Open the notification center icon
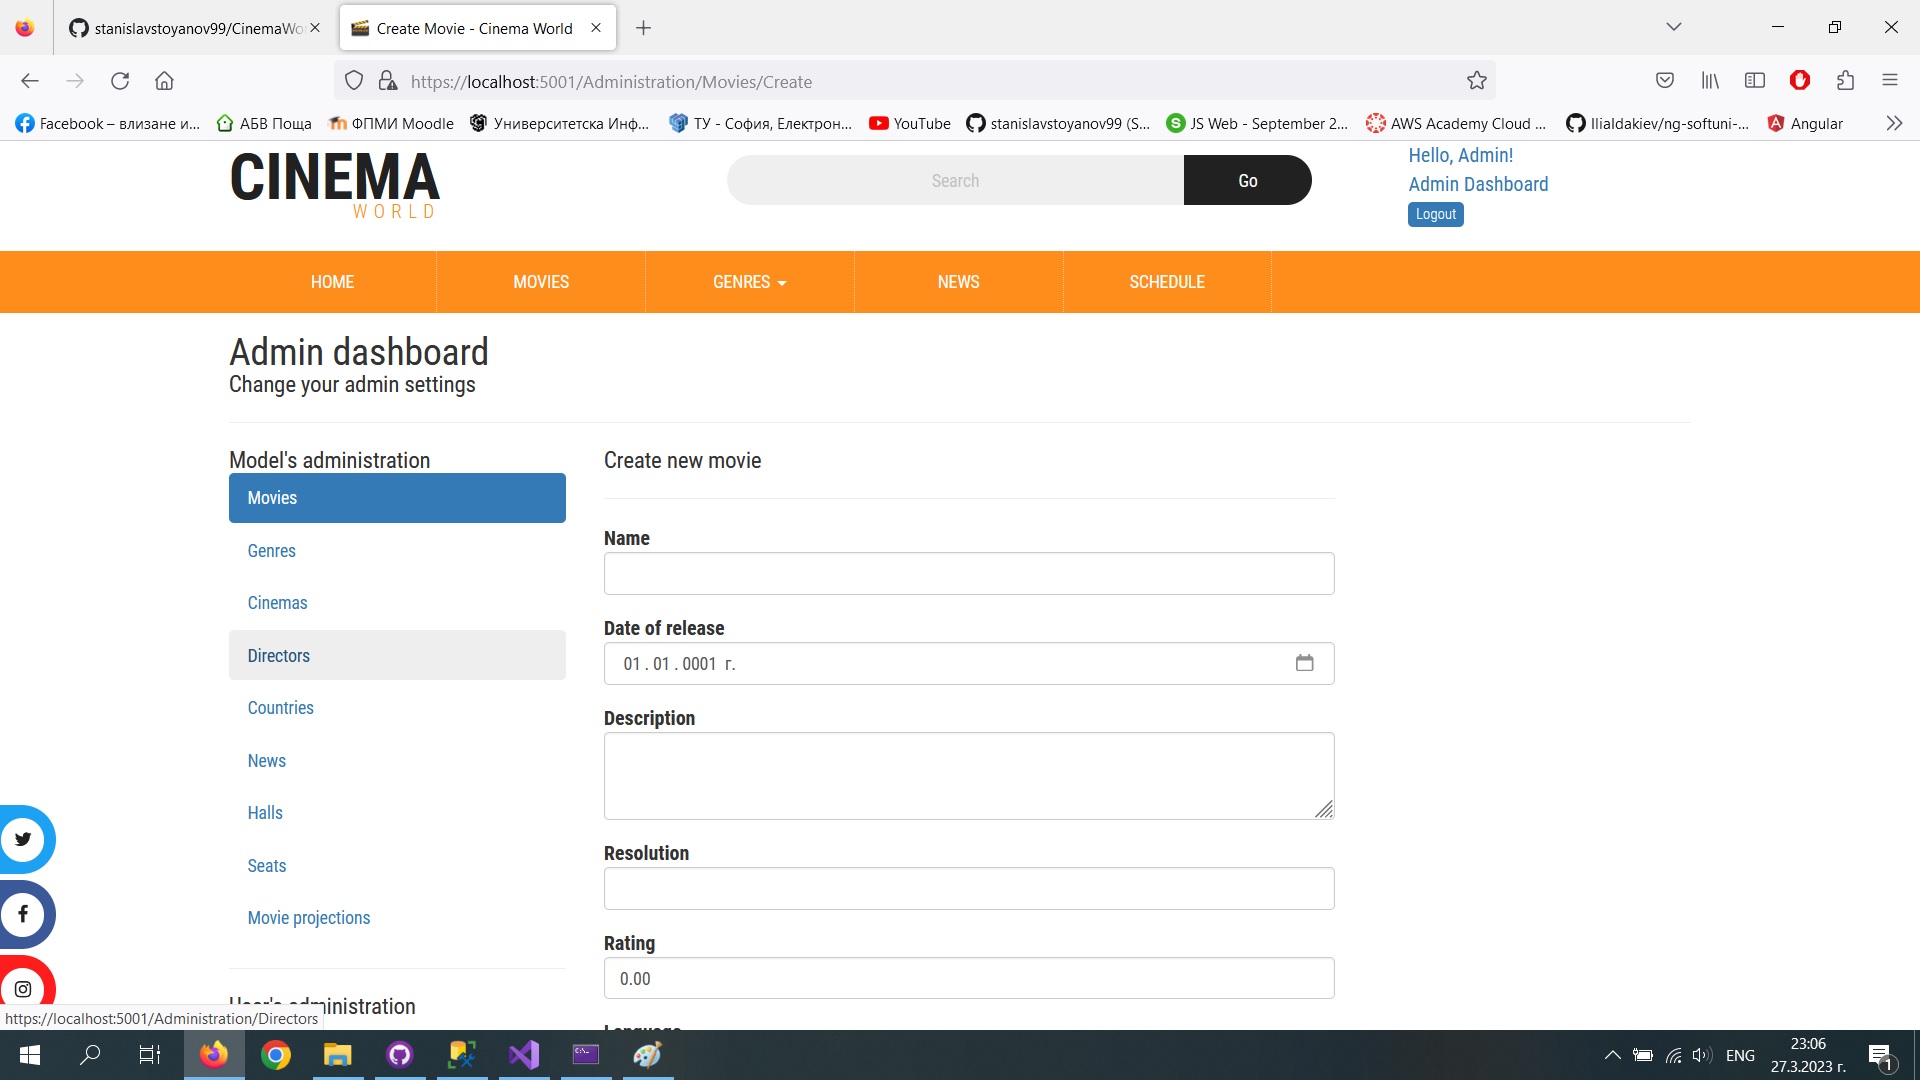The image size is (1920, 1080). (x=1880, y=1055)
